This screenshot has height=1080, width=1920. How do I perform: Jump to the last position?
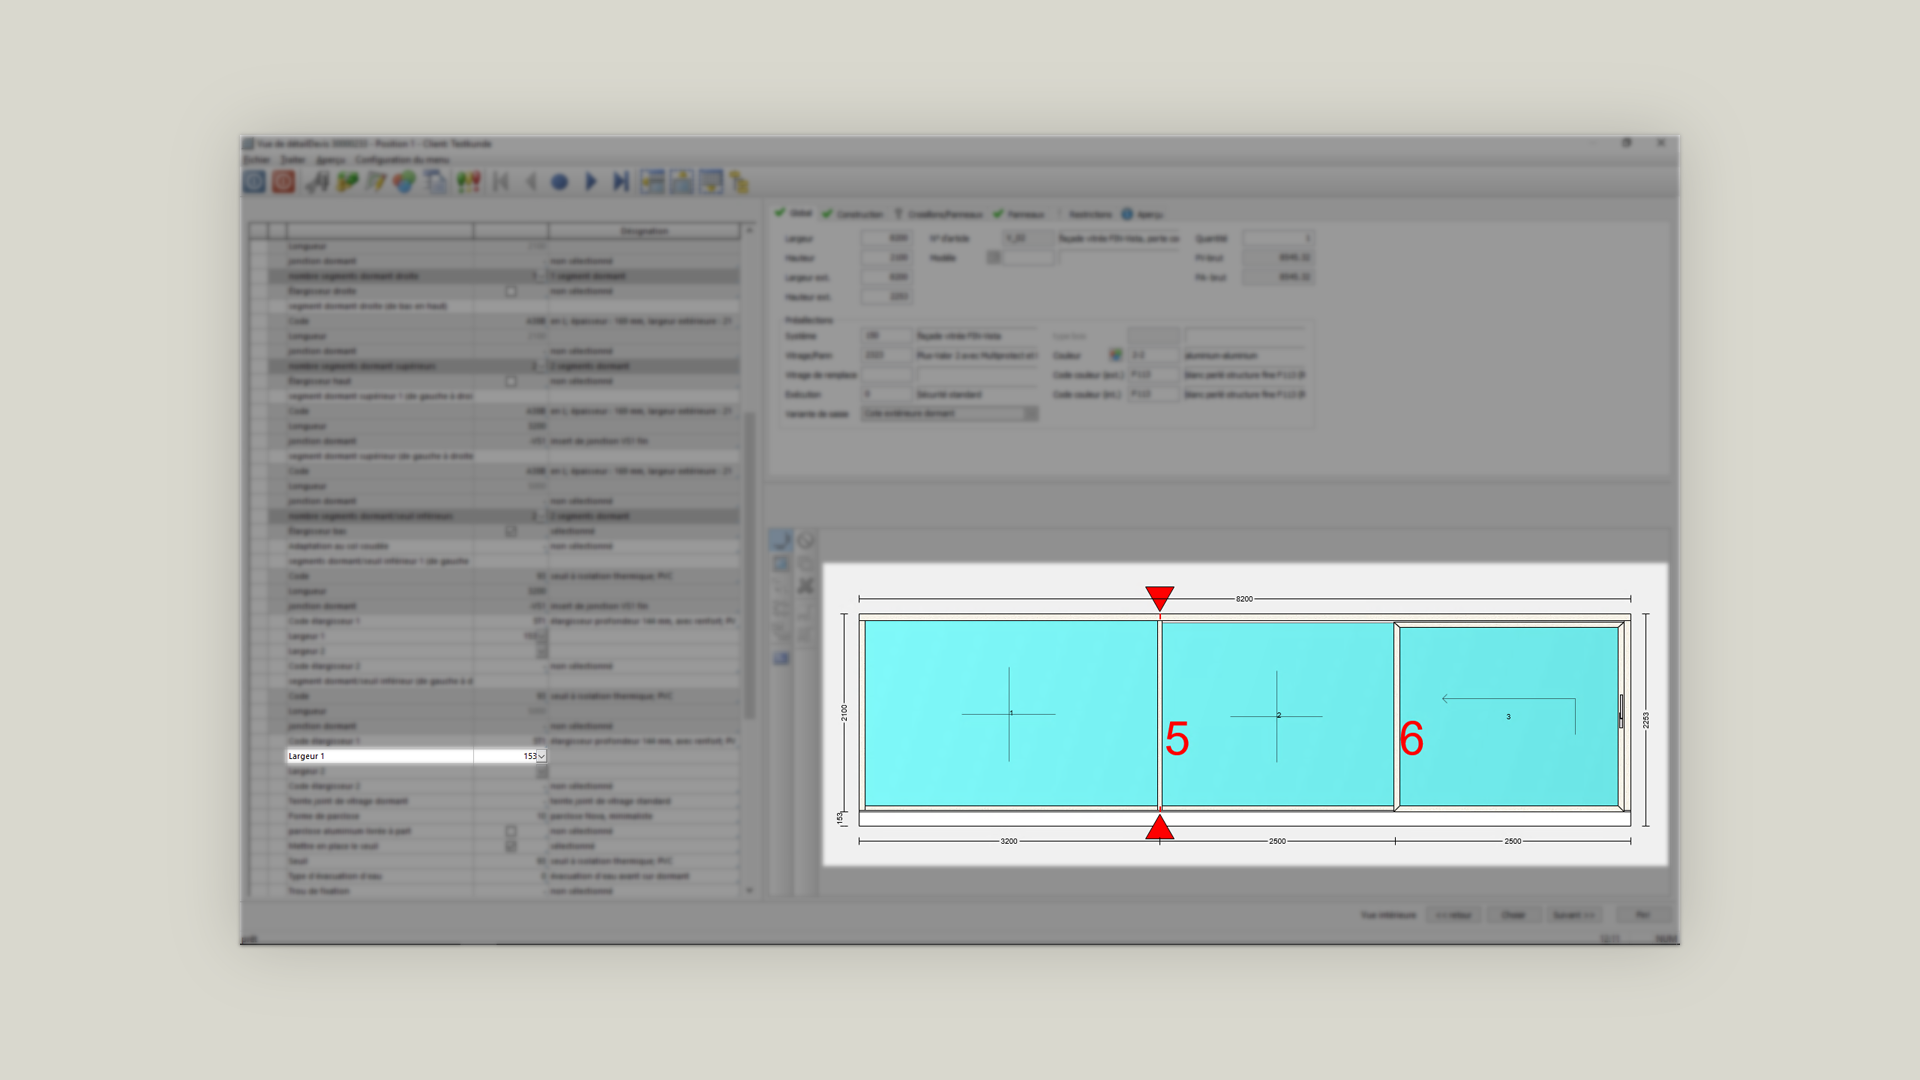(x=621, y=182)
